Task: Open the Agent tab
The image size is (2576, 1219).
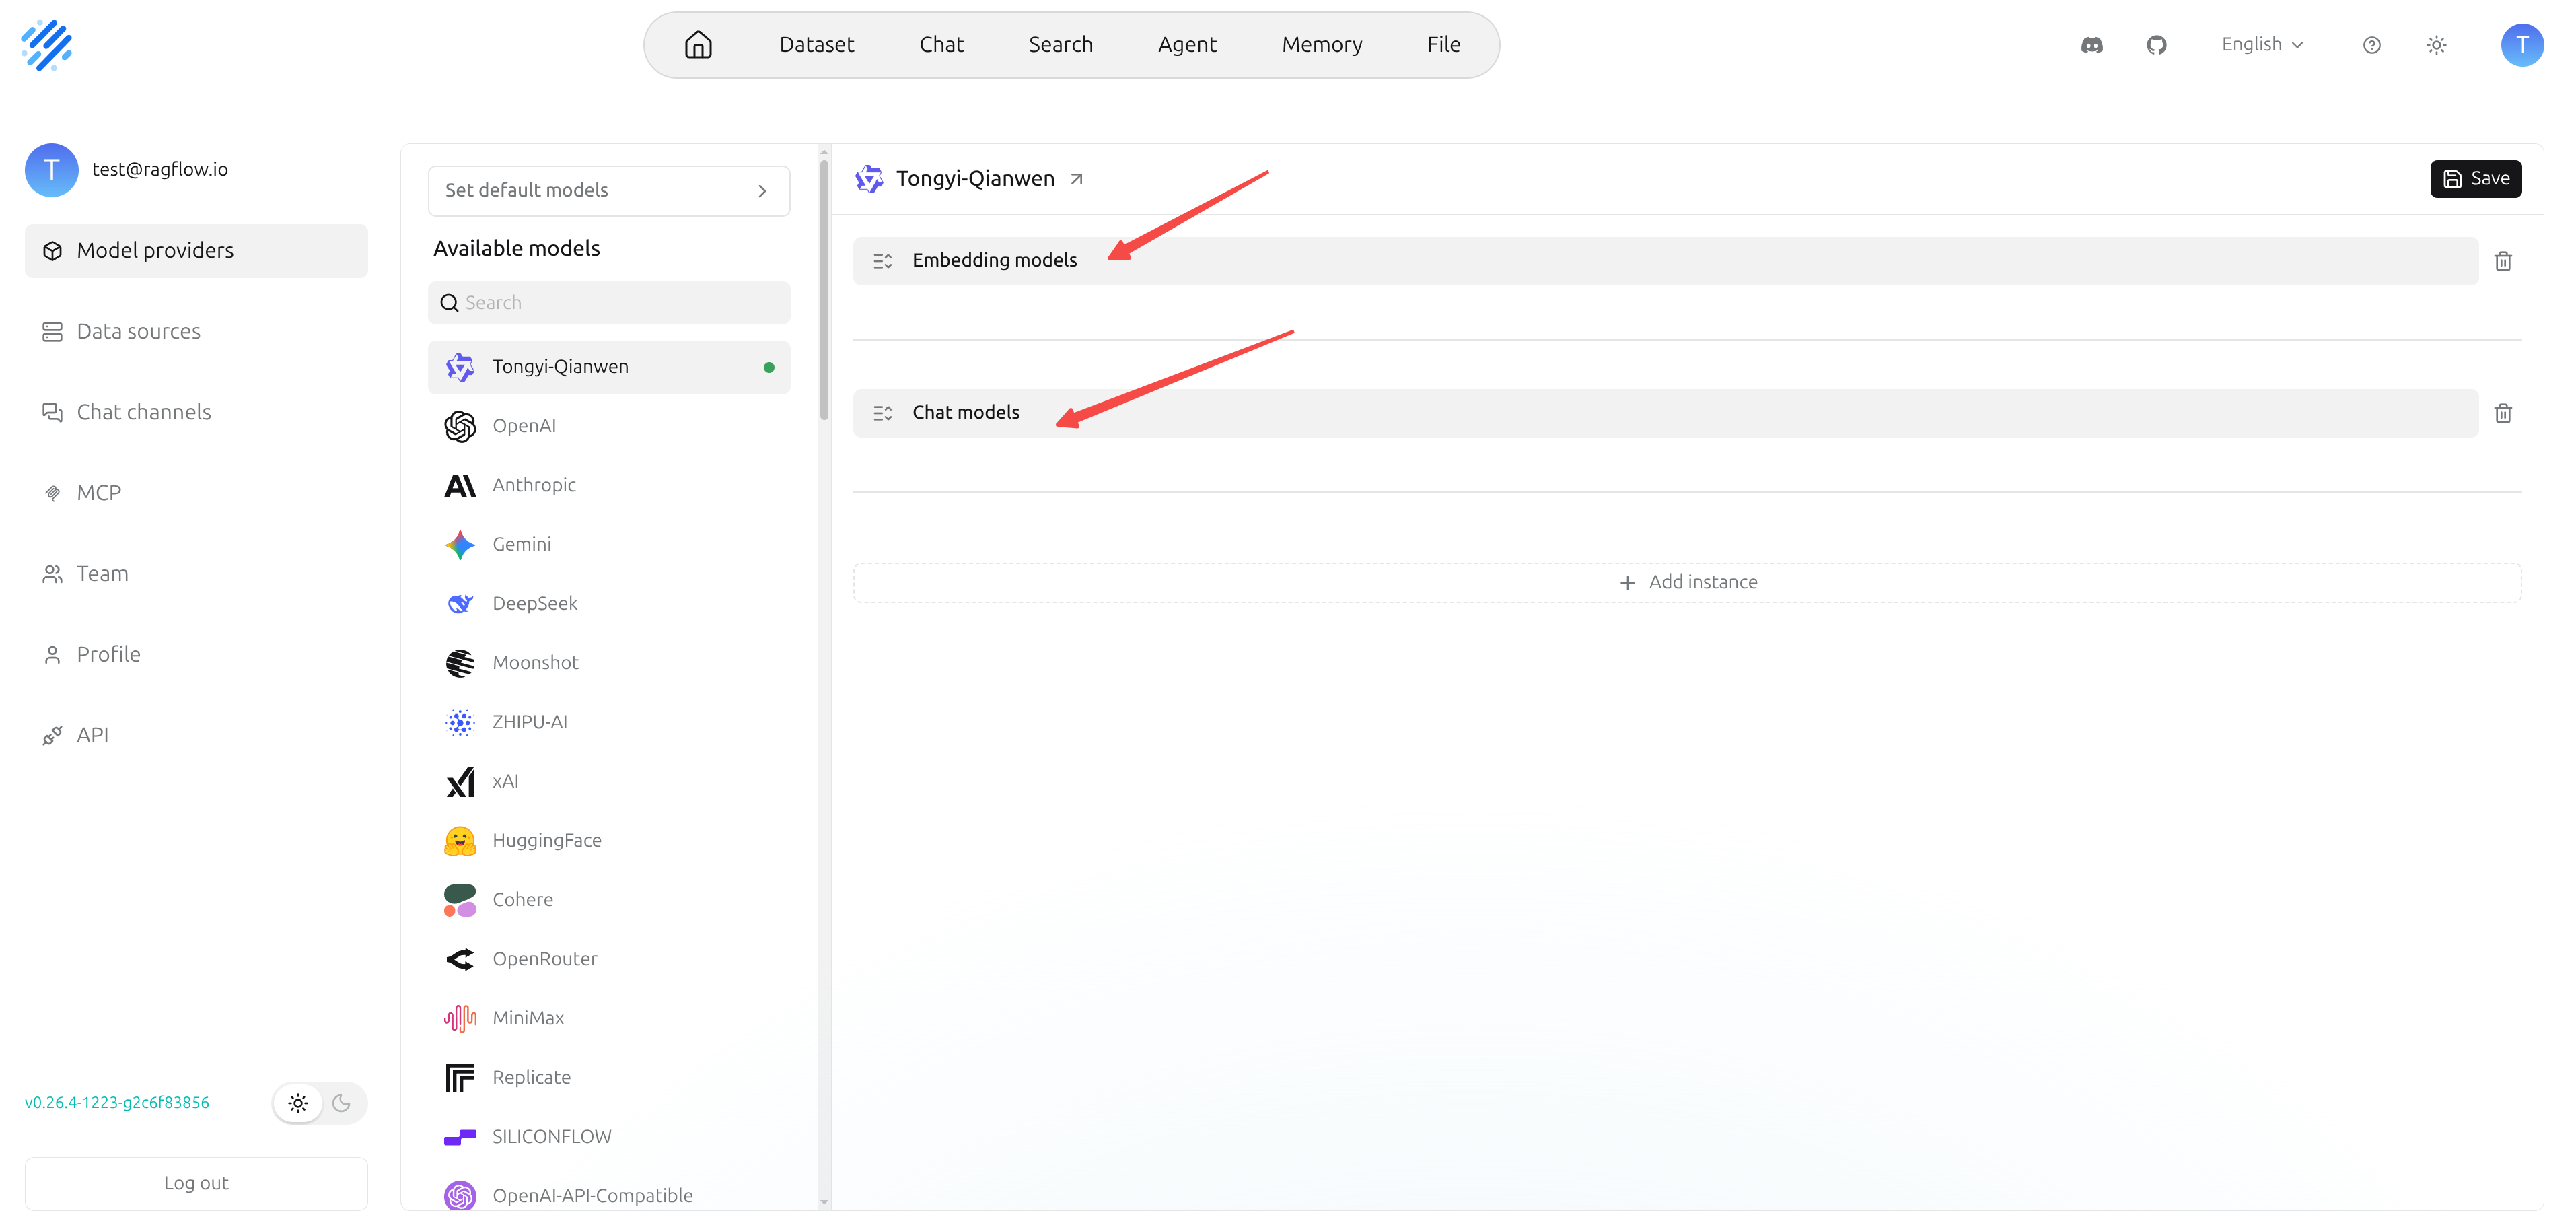Action: pos(1187,45)
